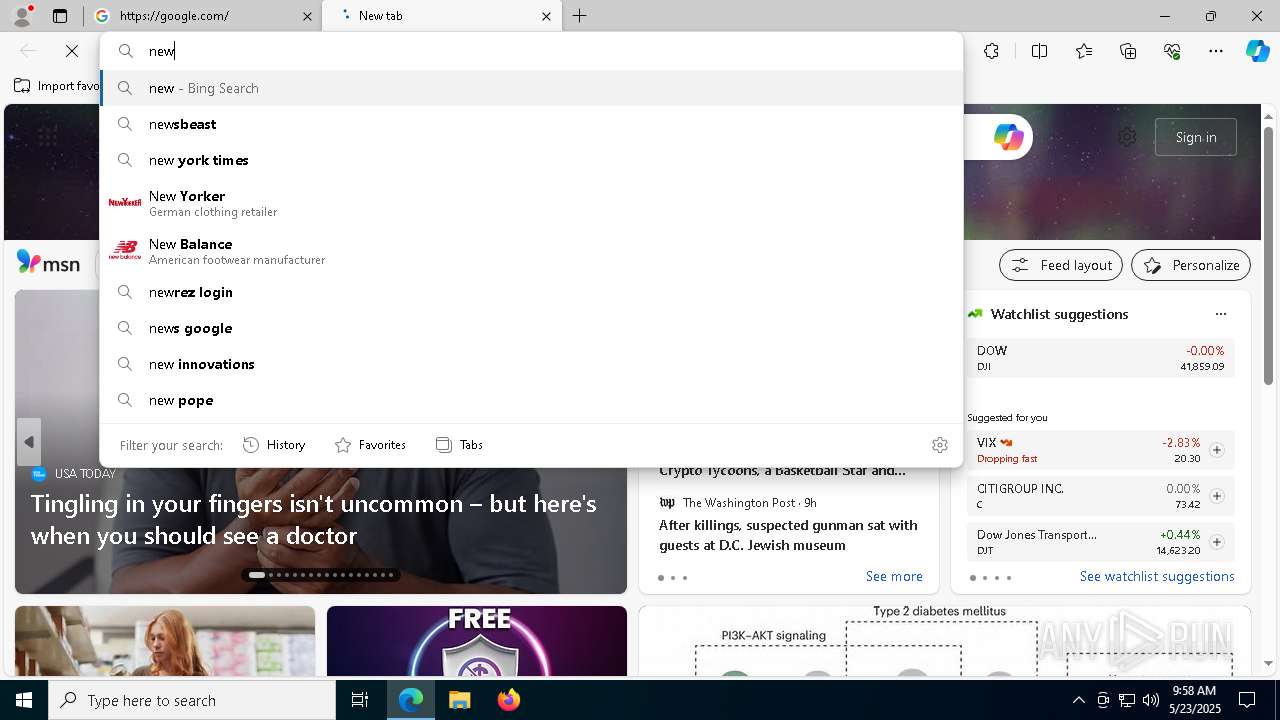Screen dimensions: 1280x720
Task: Select 'new pope' suggestion
Action: coord(532,400)
